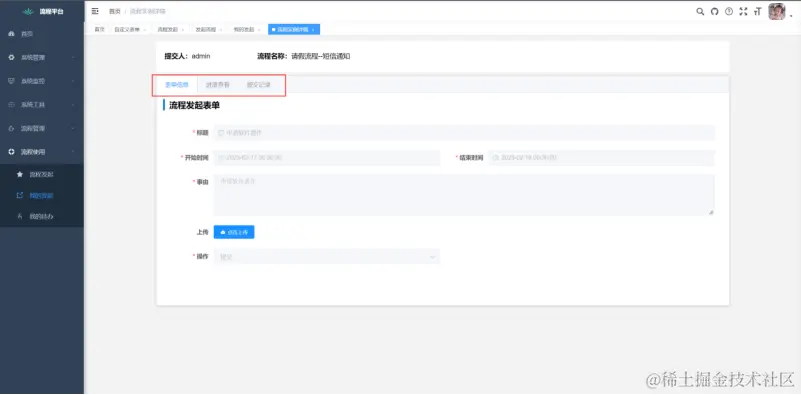Click the icon beside 流程管理 menu
The image size is (801, 395).
click(12, 128)
